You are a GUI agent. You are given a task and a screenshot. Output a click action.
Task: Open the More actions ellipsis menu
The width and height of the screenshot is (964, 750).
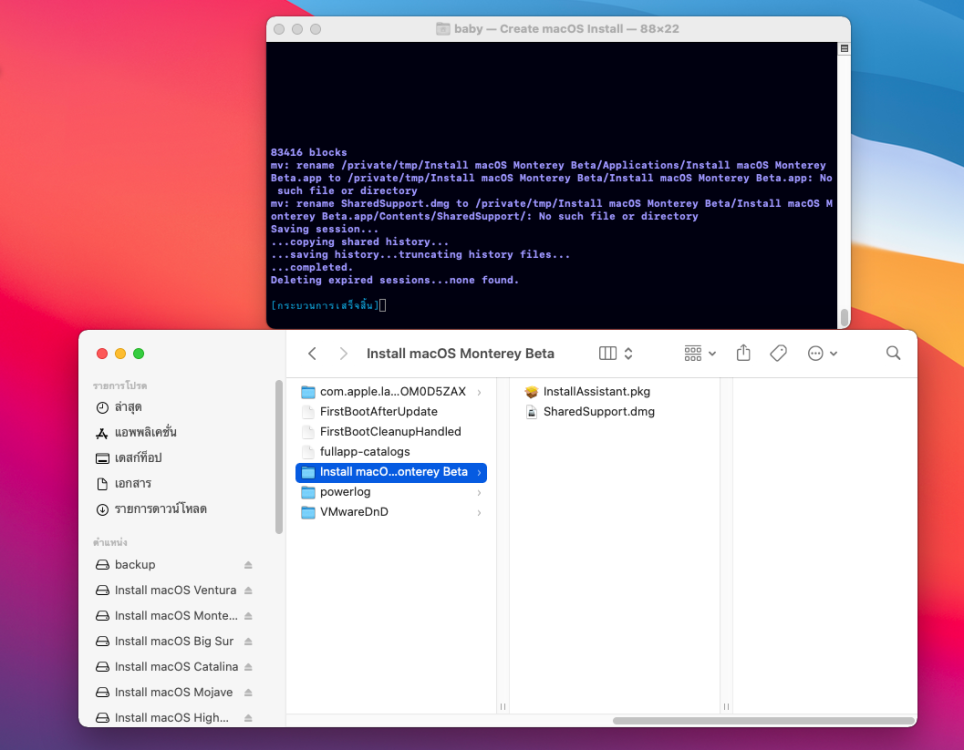[x=822, y=353]
